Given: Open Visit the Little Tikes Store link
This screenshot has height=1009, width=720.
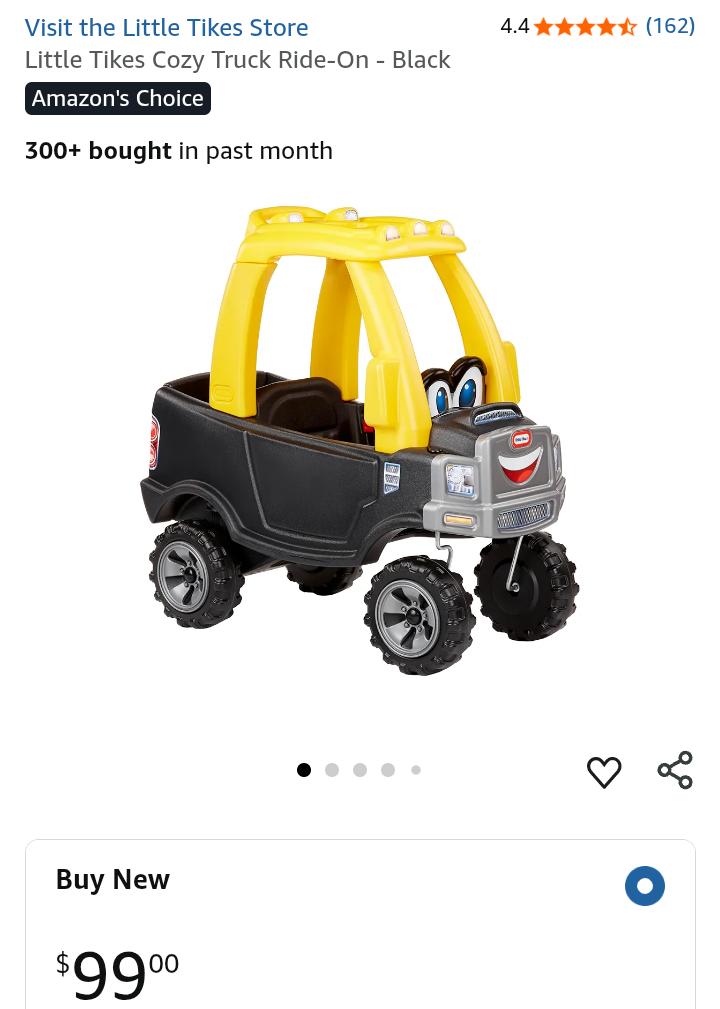Looking at the screenshot, I should click(167, 28).
